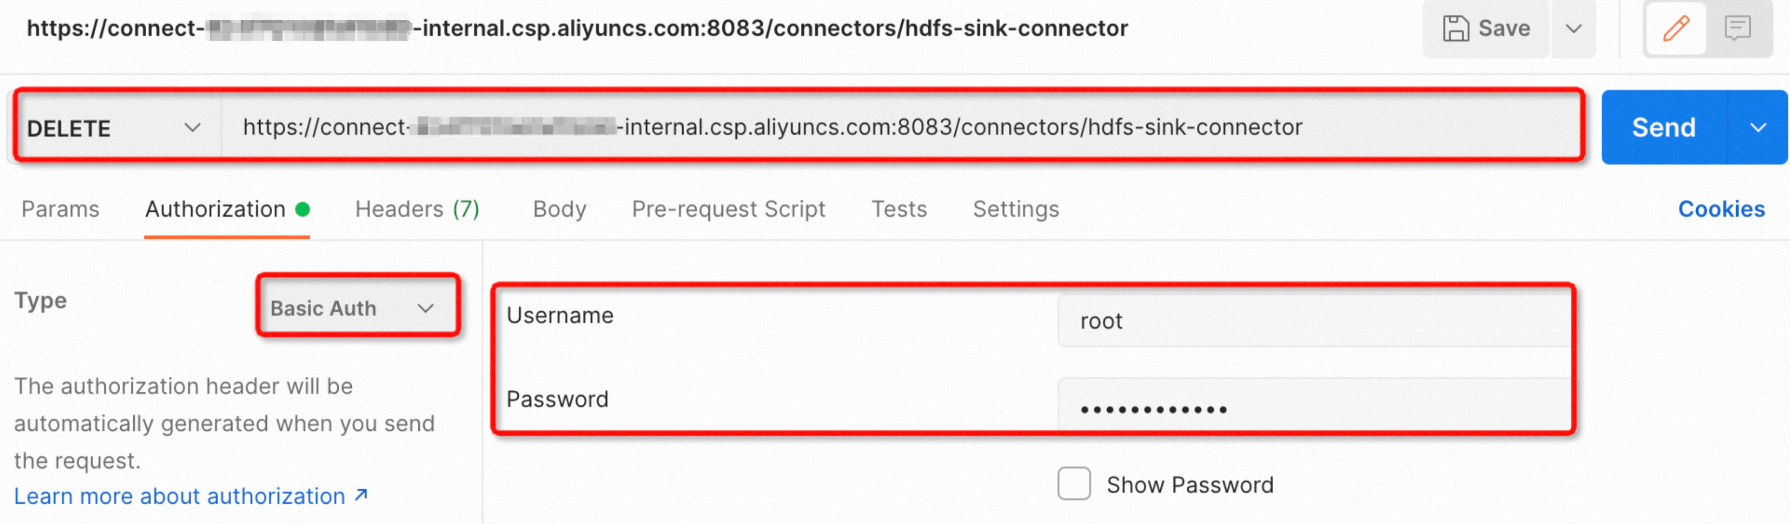The width and height of the screenshot is (1790, 524).
Task: Enable the Show Password checkbox
Action: [x=1074, y=484]
